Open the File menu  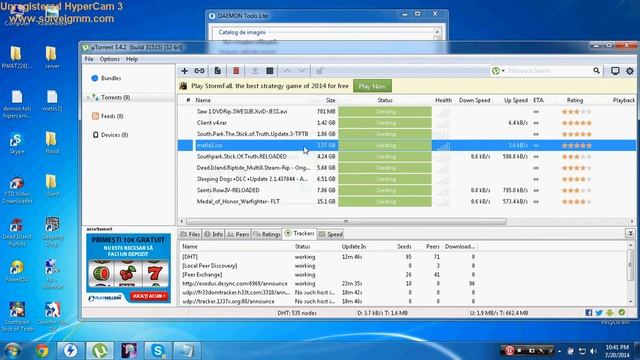(x=89, y=59)
